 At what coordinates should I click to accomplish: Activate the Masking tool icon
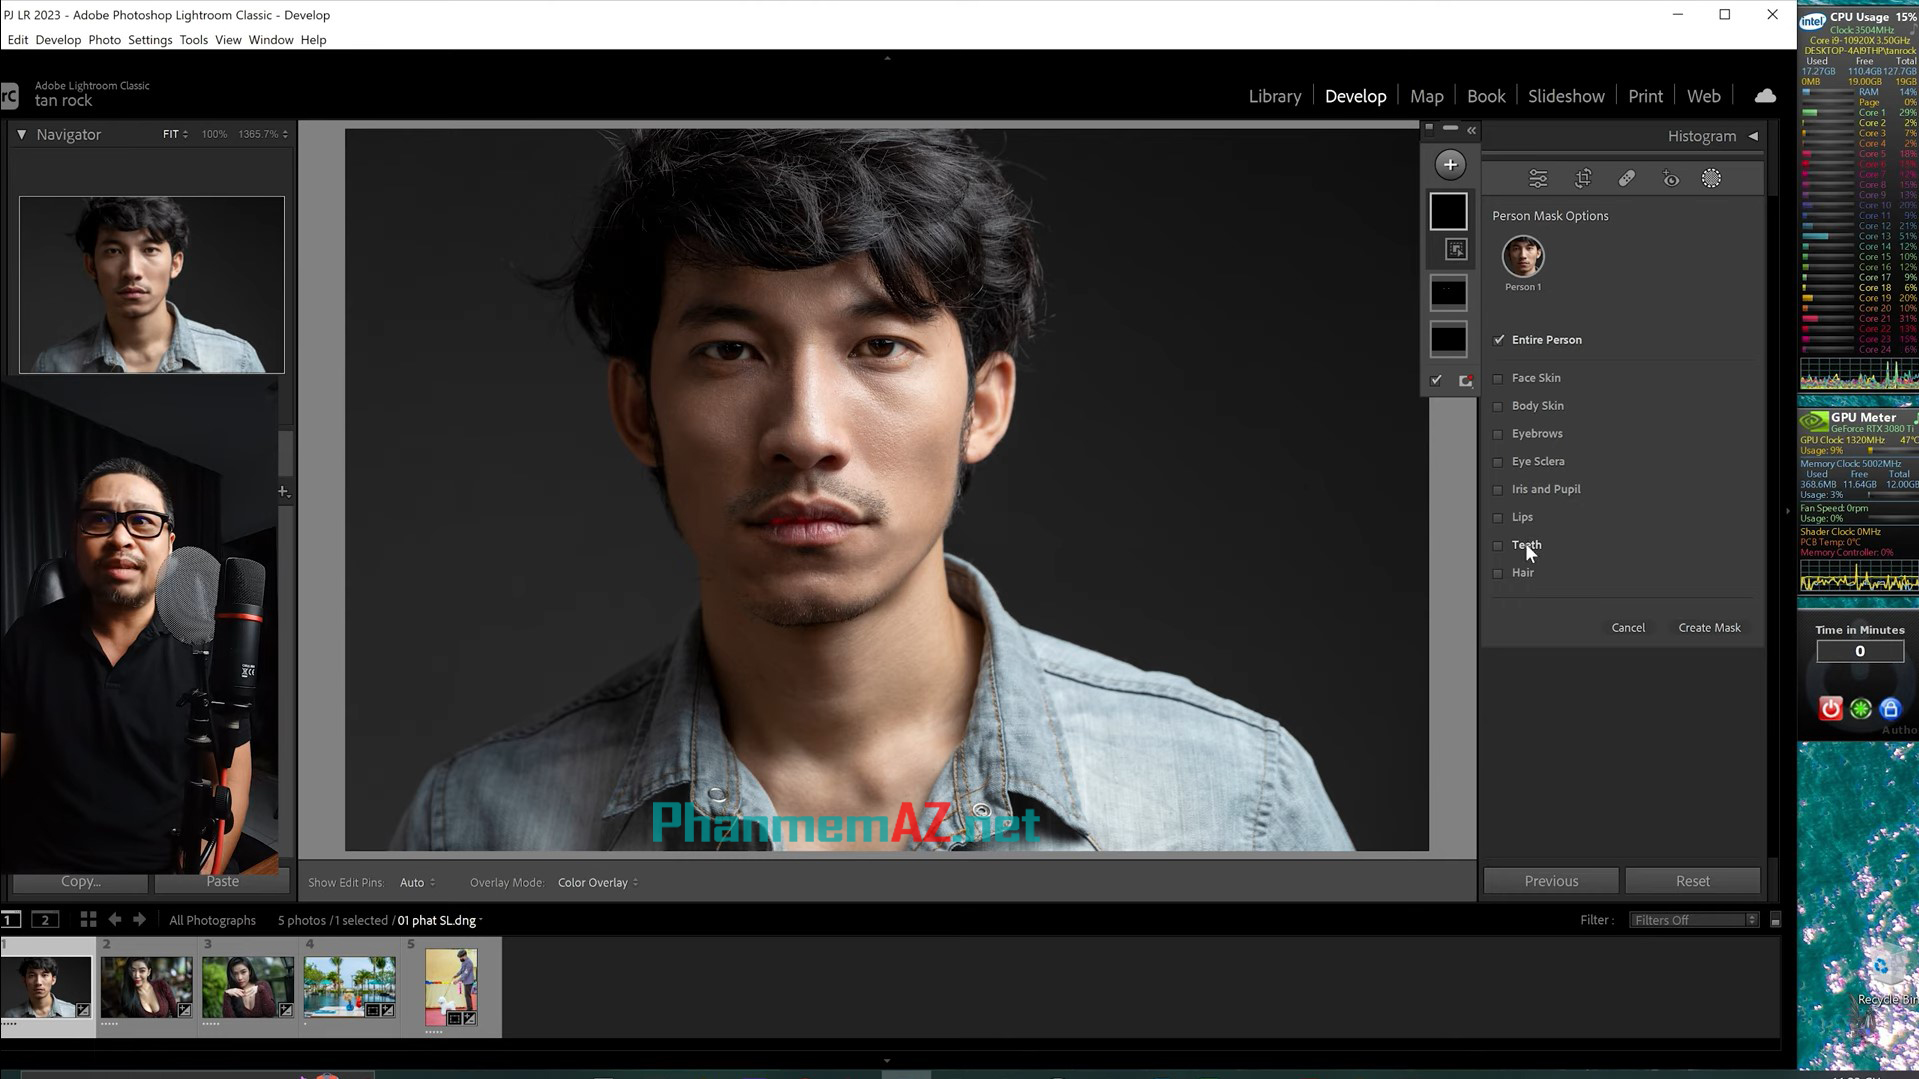point(1711,177)
